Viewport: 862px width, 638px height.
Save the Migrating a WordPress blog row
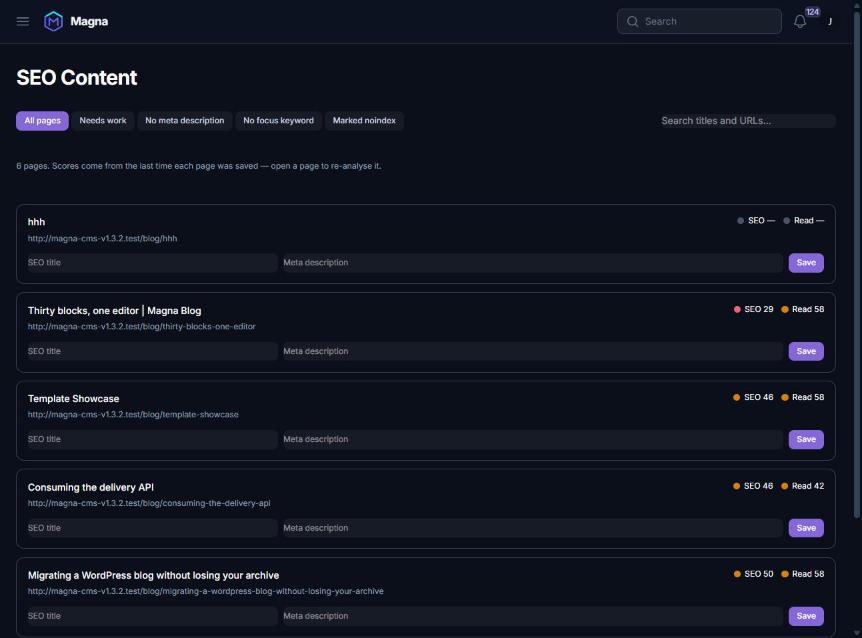(x=806, y=616)
